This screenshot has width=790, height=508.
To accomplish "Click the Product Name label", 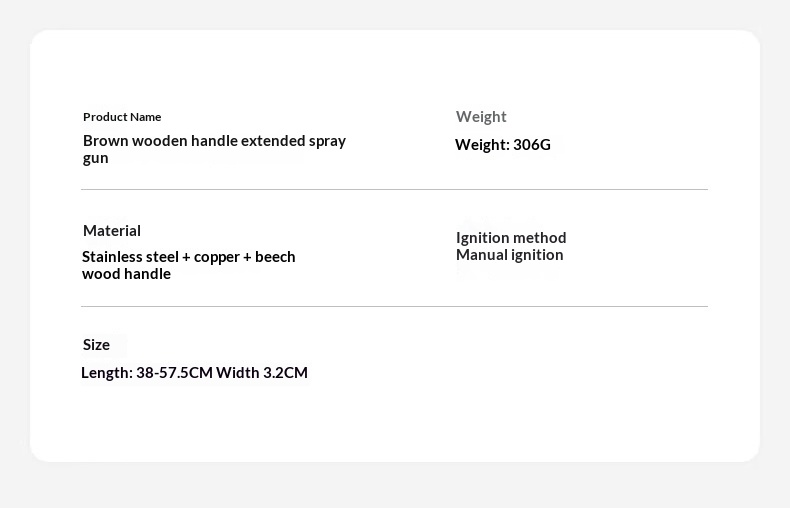I will [x=122, y=117].
